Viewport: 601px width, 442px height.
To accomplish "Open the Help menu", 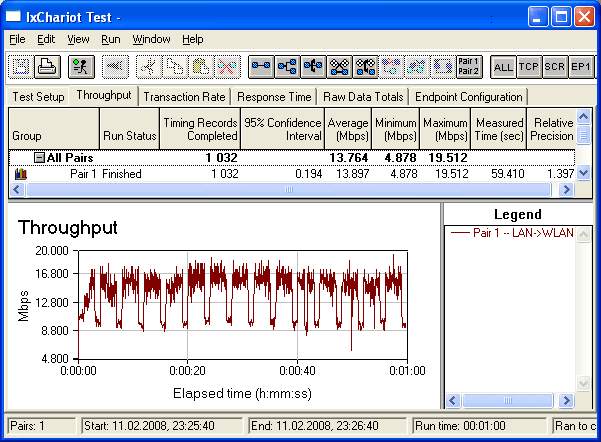I will (x=193, y=39).
